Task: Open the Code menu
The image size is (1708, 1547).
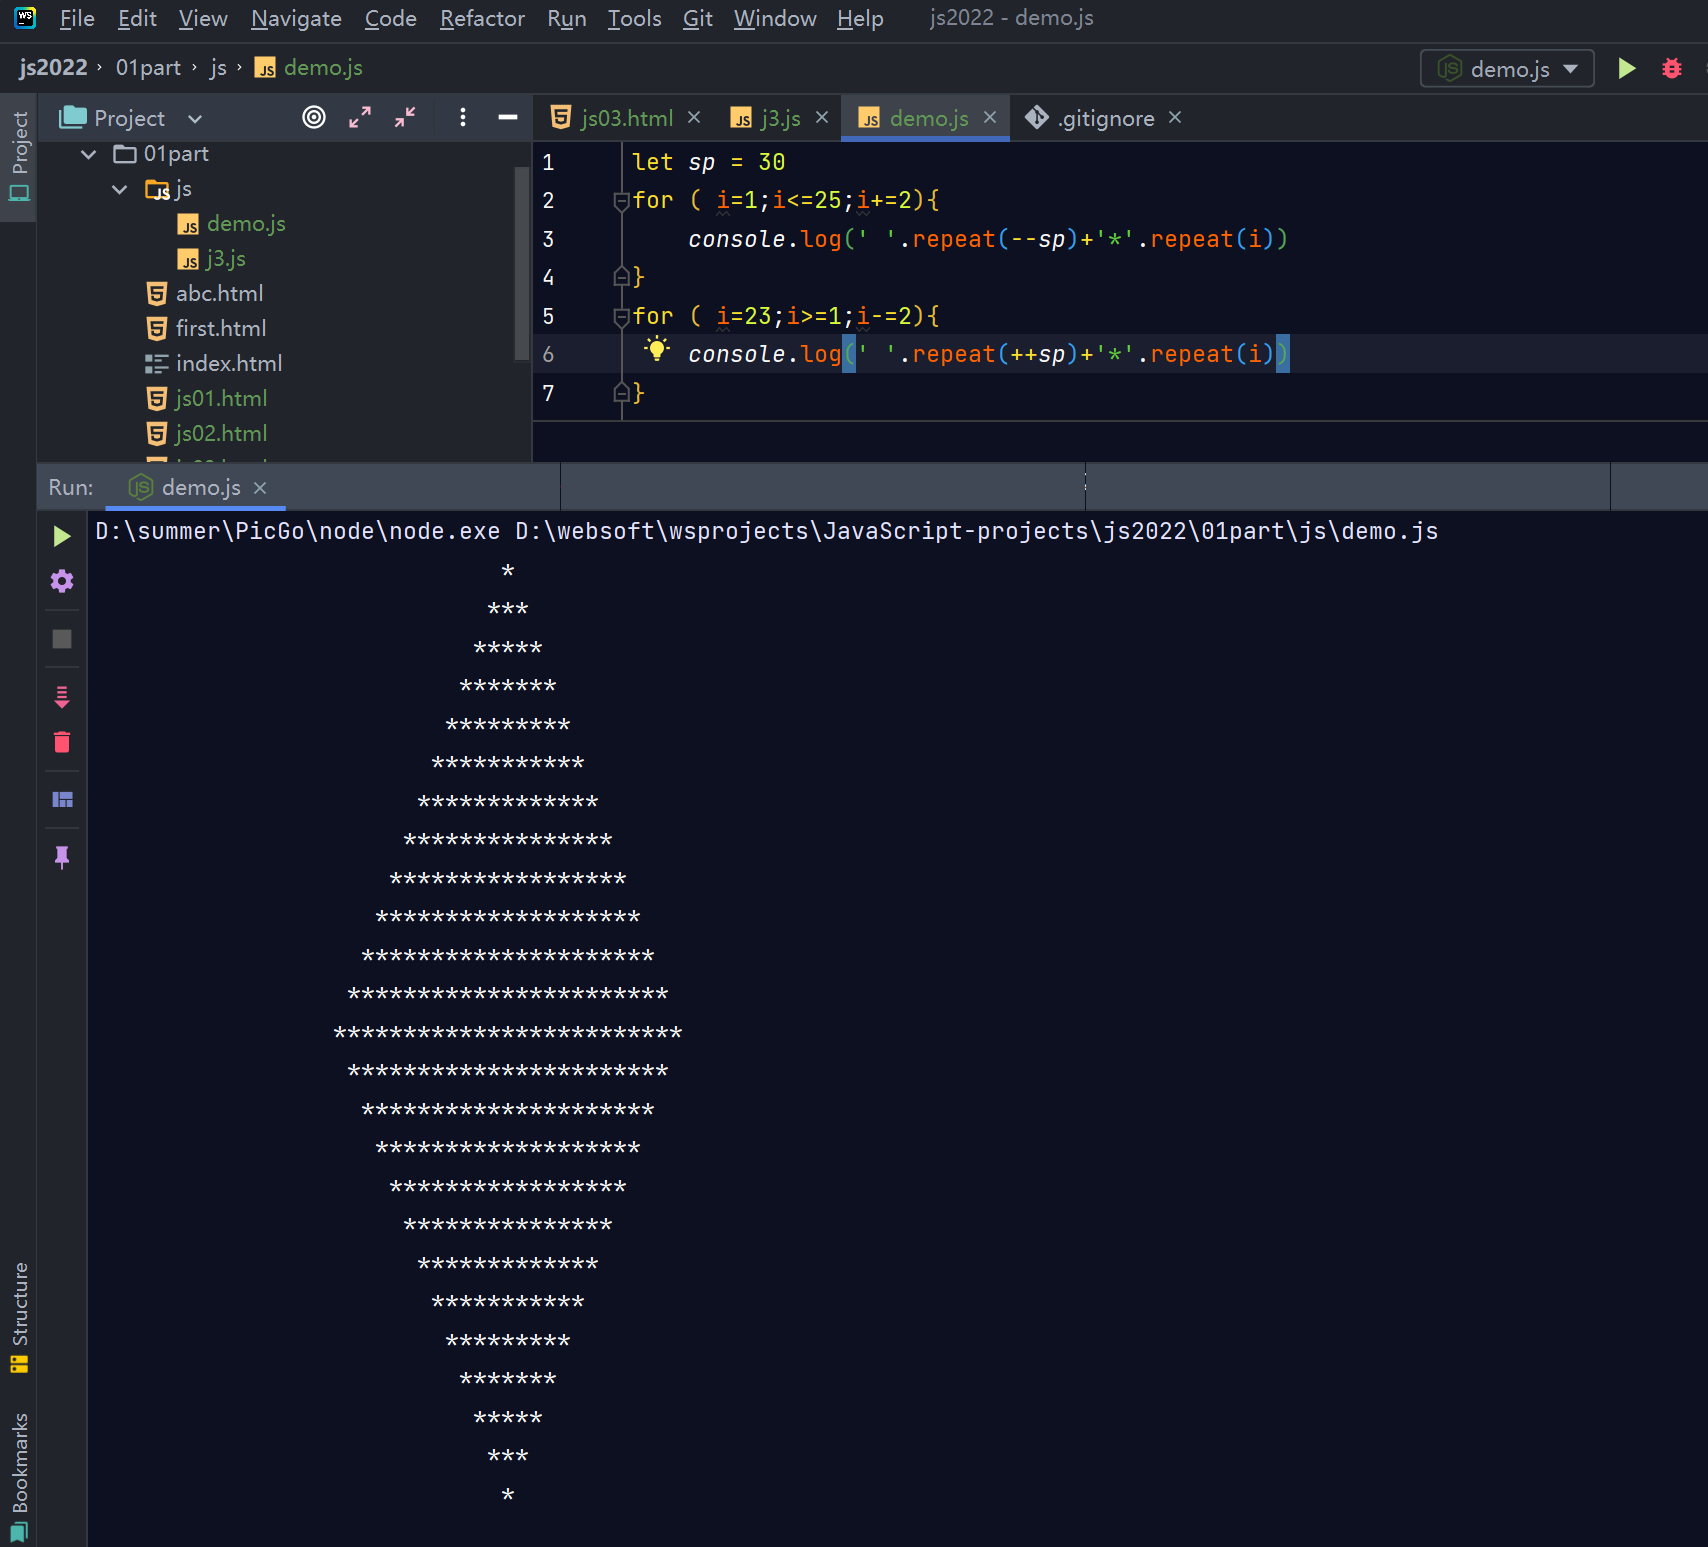Action: click(390, 18)
